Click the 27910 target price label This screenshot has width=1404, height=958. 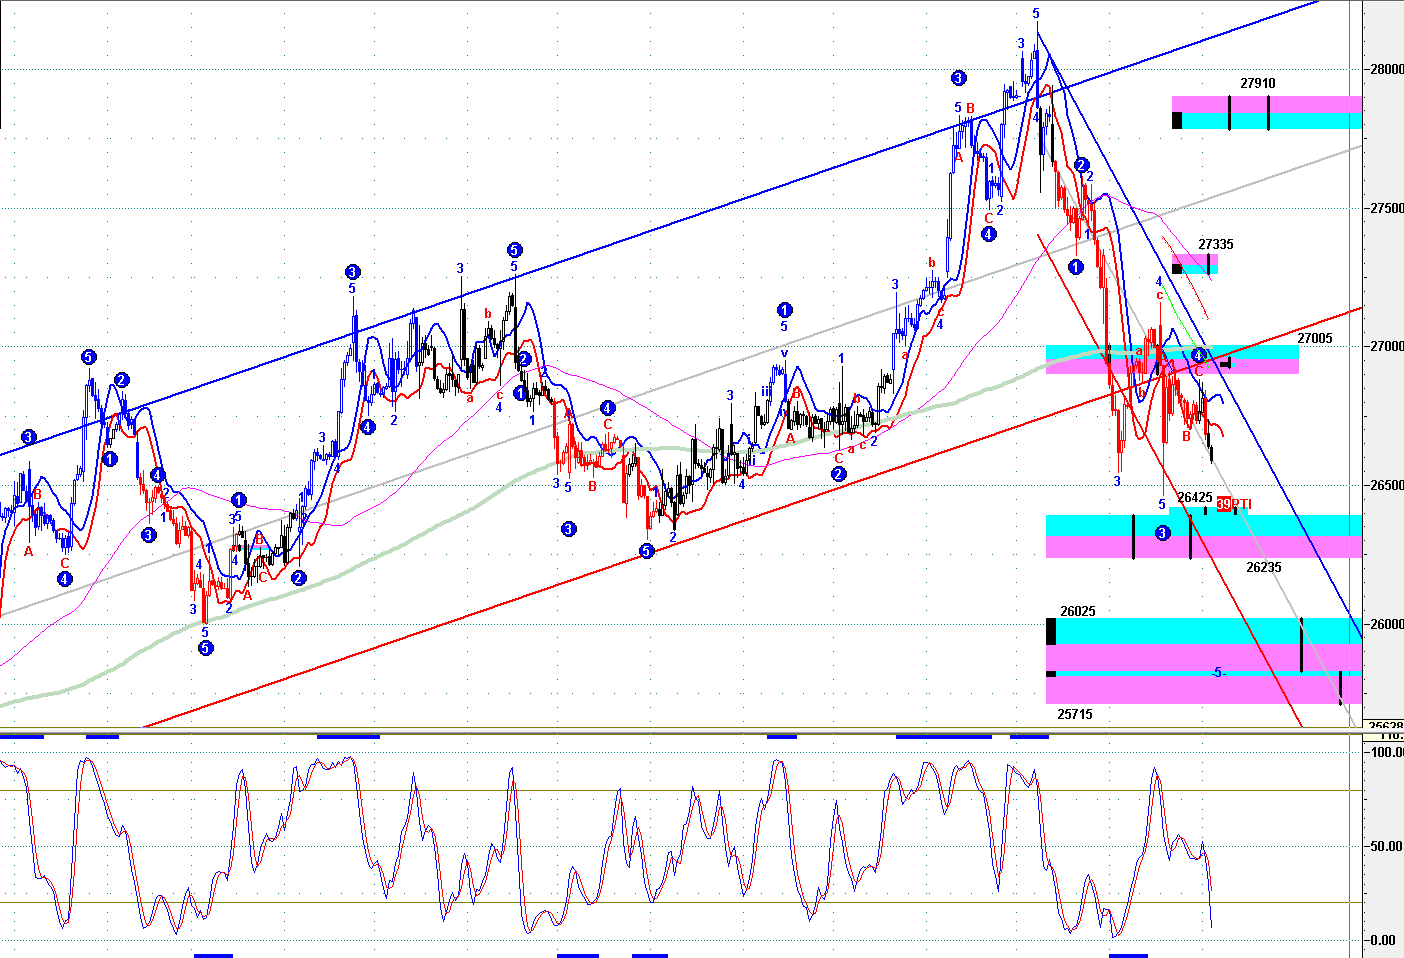click(1257, 84)
